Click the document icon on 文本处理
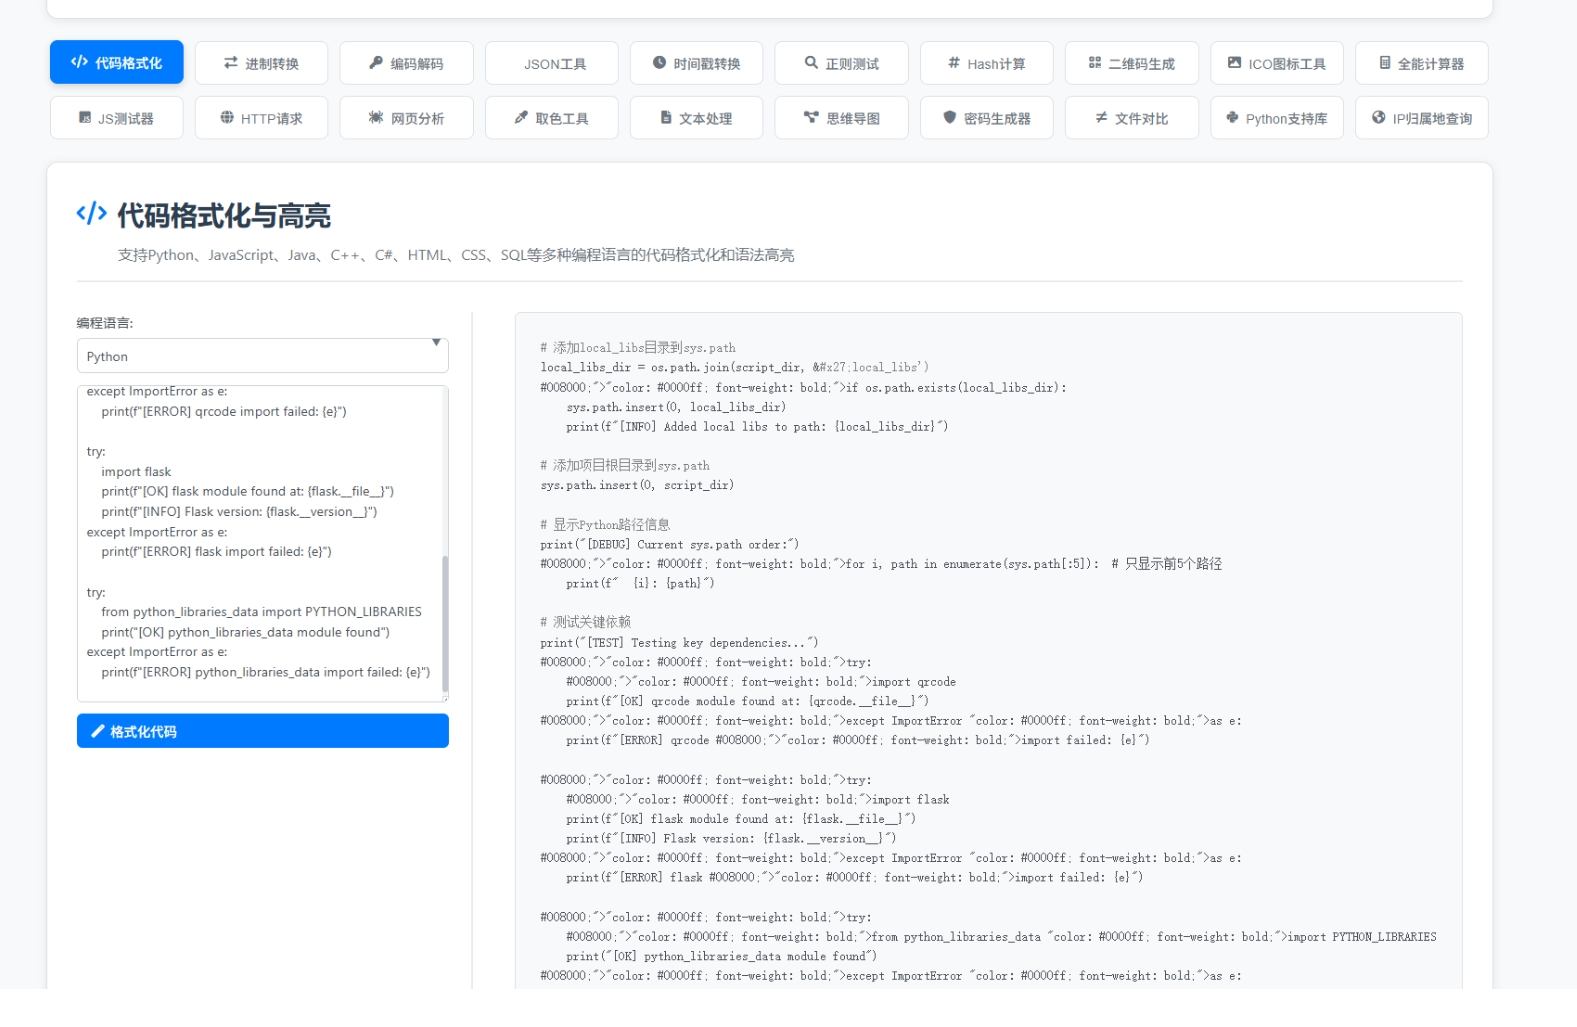 666,117
